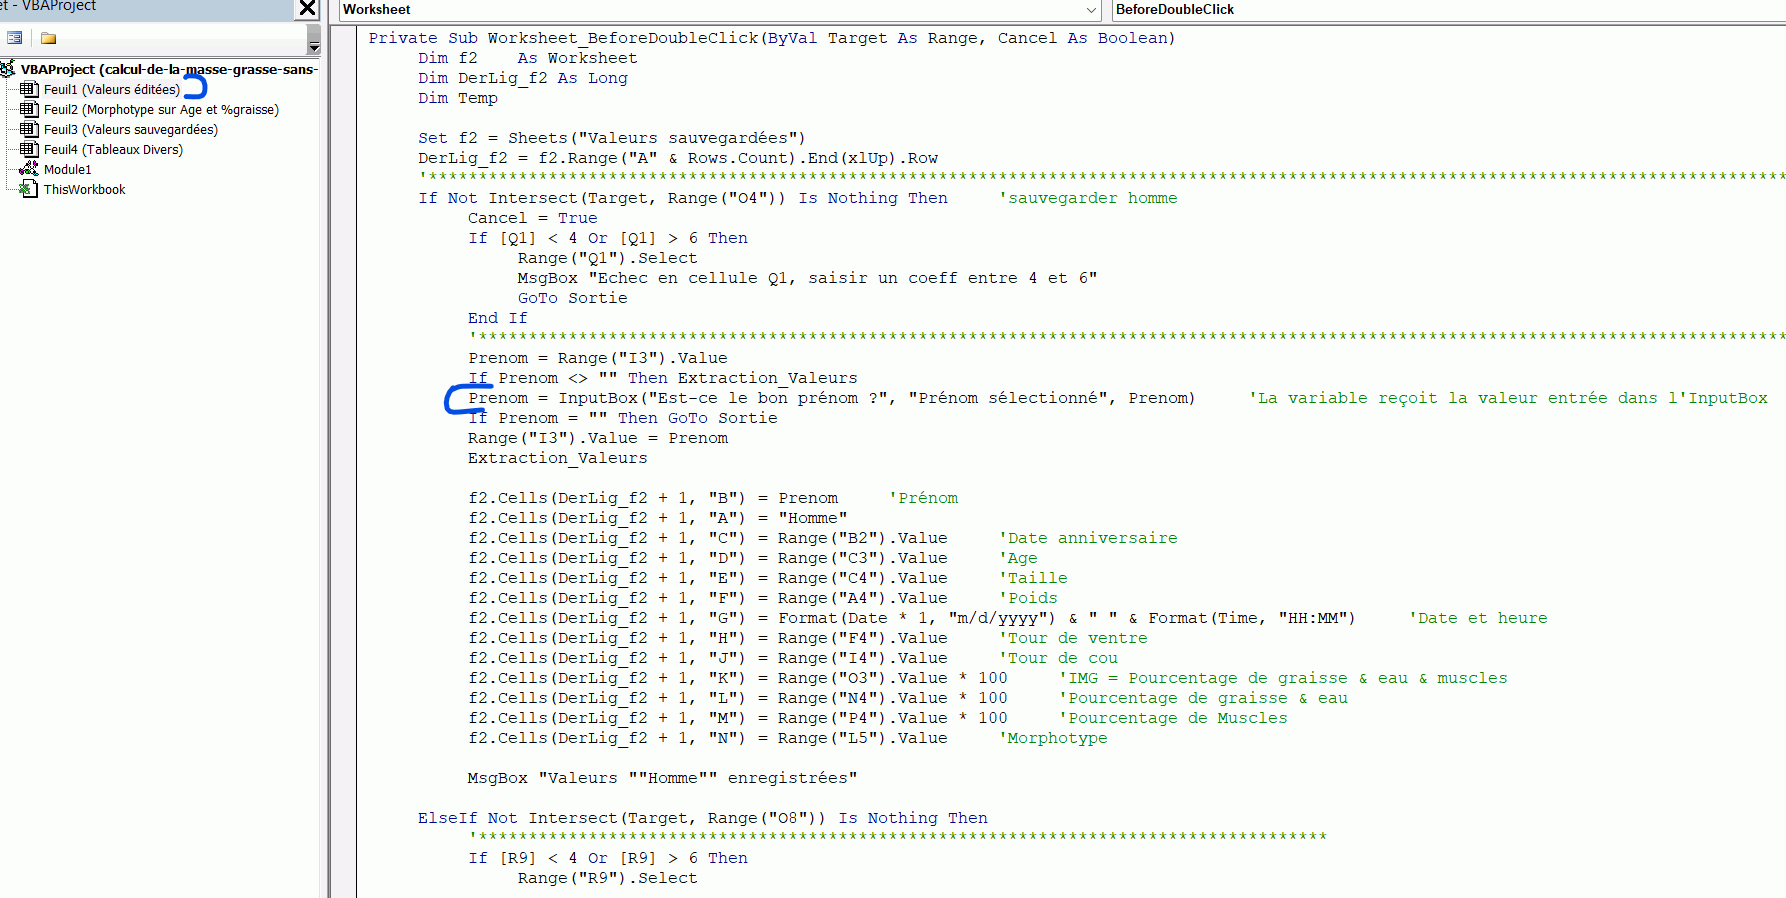Select the VBAProject root node icon
The image size is (1786, 898).
[x=8, y=69]
